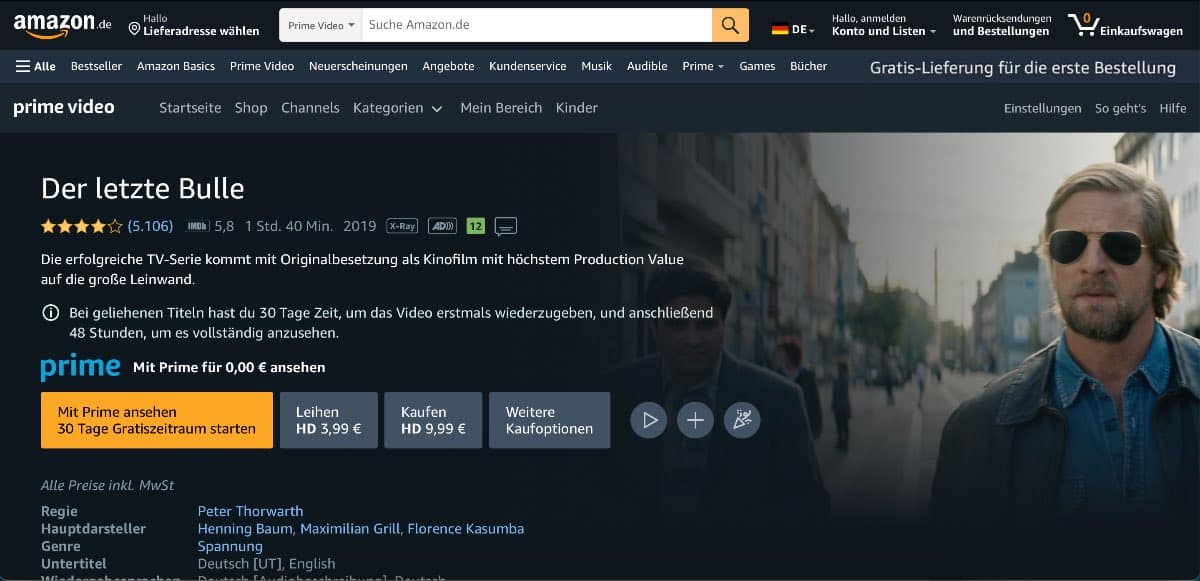This screenshot has width=1200, height=581.
Task: Open Mein Bereich tab
Action: tap(501, 108)
